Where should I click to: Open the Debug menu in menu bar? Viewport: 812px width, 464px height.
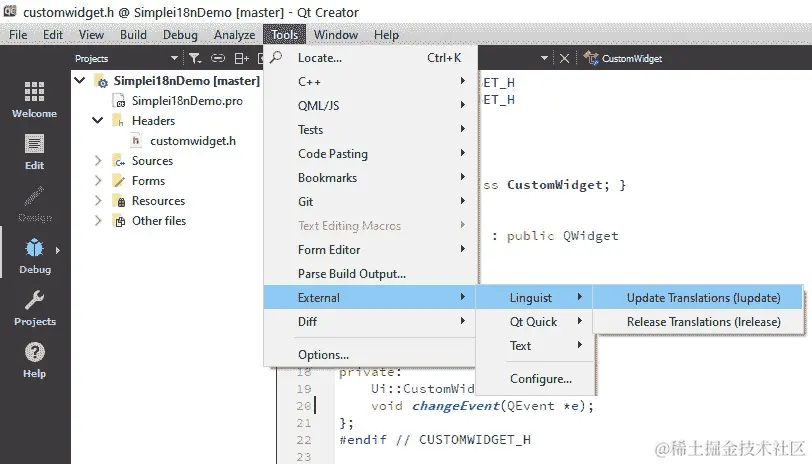[180, 35]
